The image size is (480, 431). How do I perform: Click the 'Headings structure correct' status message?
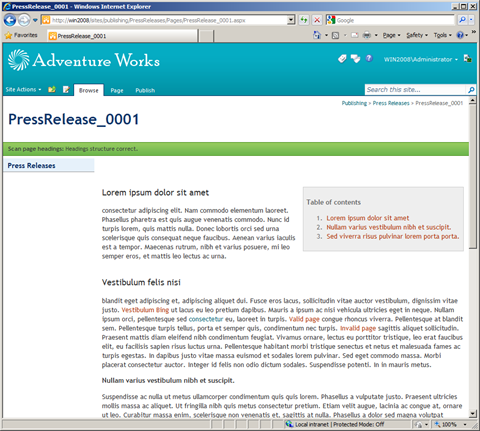(x=102, y=149)
